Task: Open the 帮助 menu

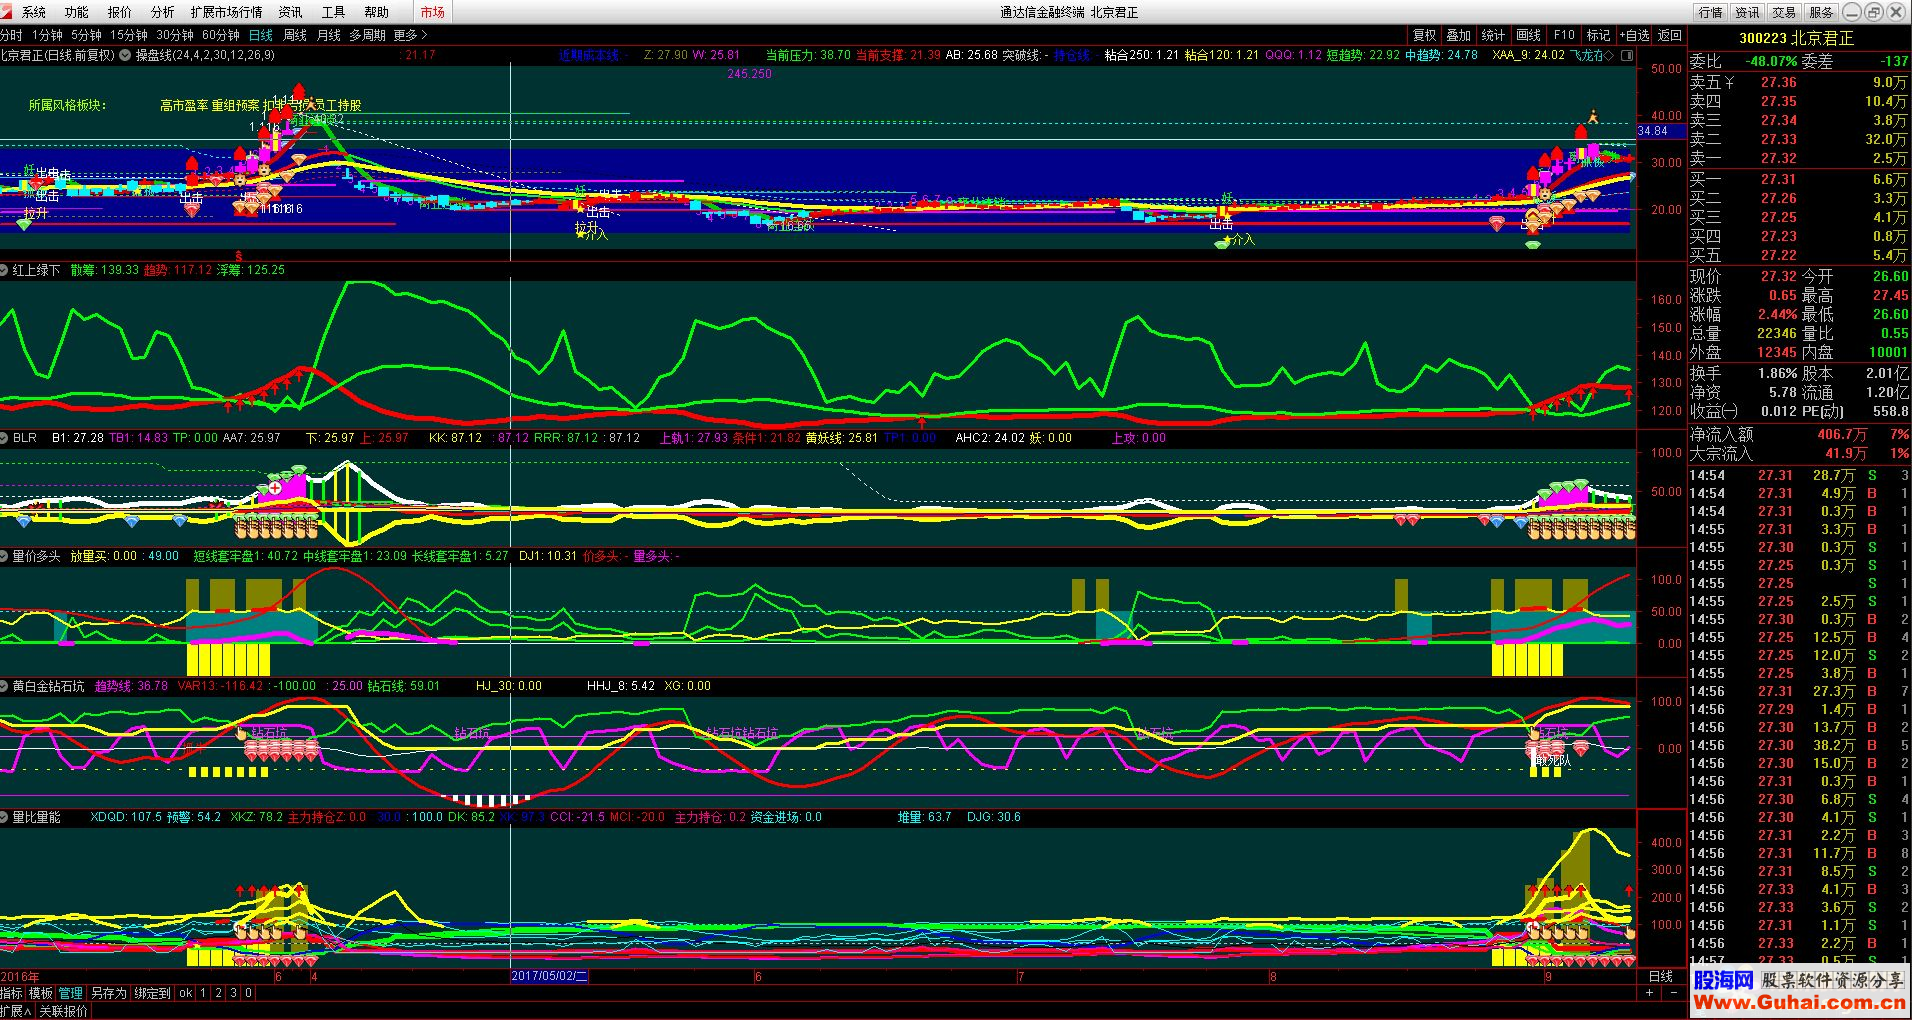Action: [377, 12]
